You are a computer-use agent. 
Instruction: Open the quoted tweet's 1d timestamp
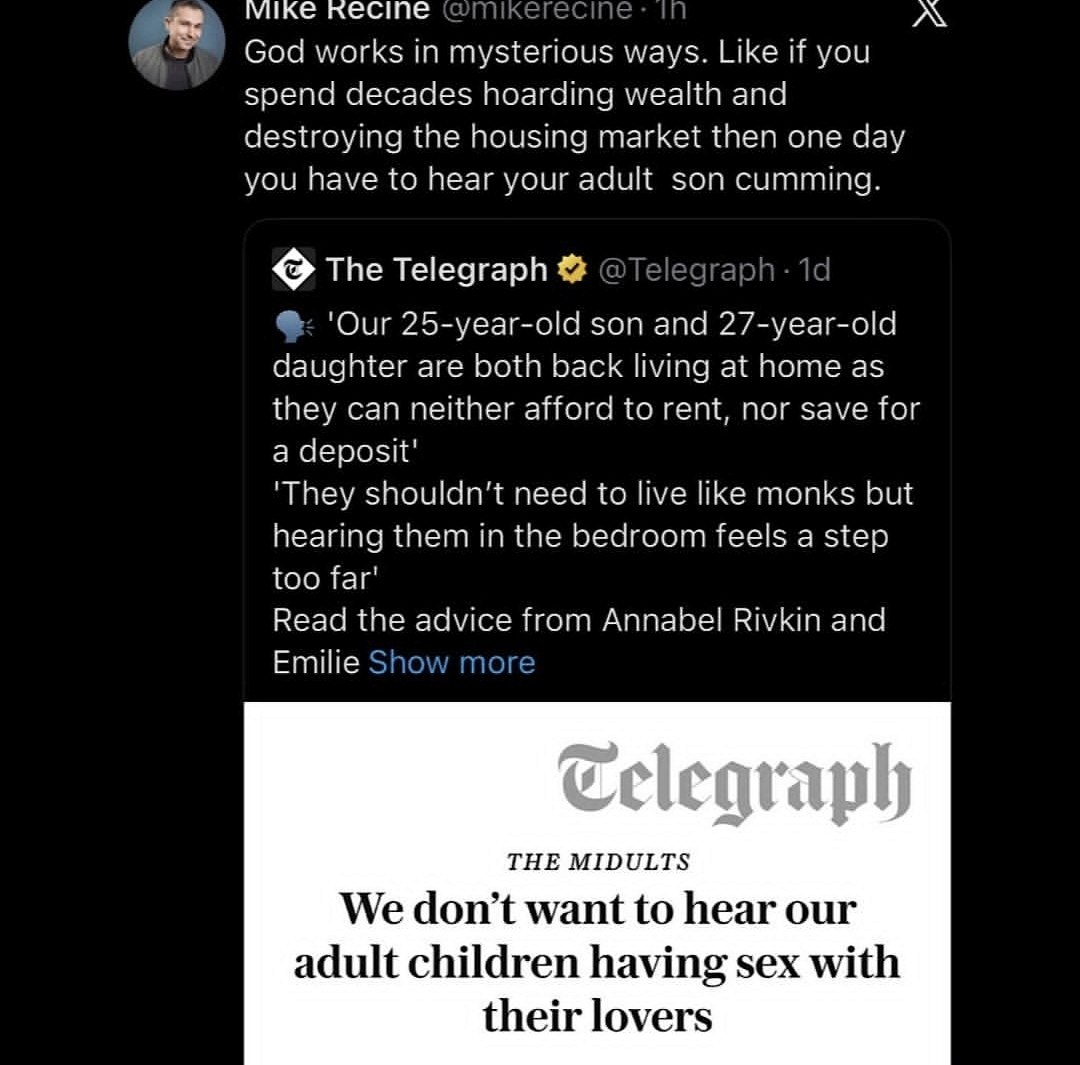(x=814, y=269)
